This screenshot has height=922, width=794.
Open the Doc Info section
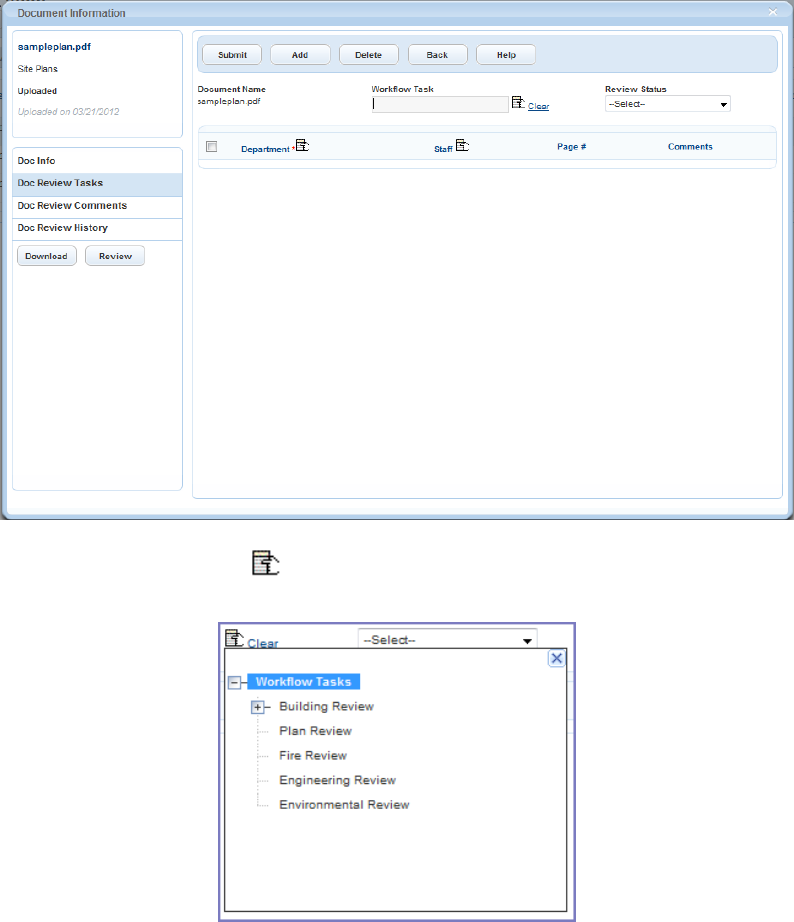97,161
